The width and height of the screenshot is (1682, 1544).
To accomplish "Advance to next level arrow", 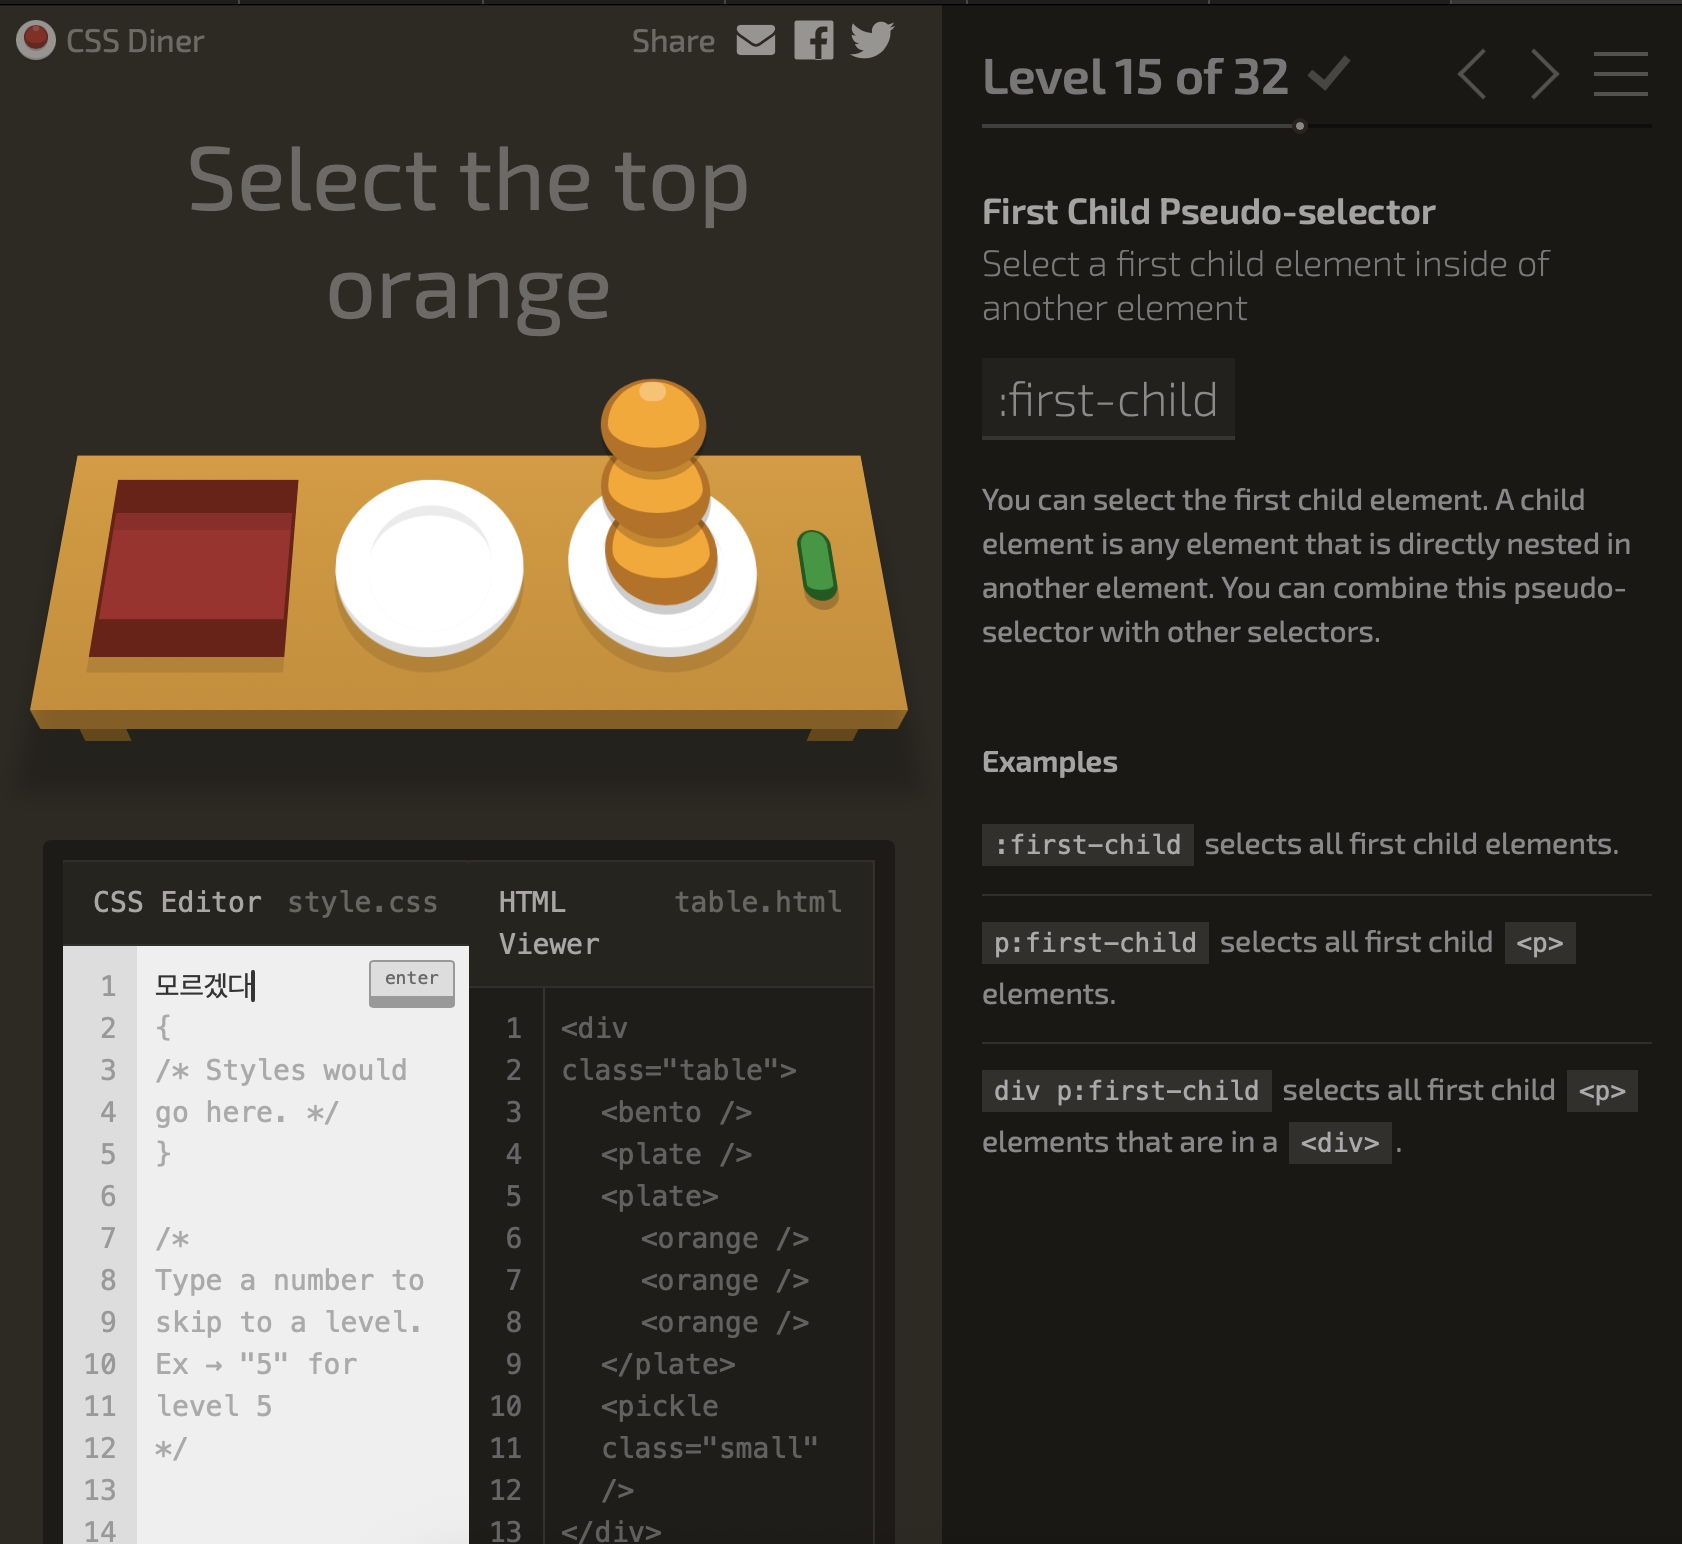I will [x=1545, y=75].
